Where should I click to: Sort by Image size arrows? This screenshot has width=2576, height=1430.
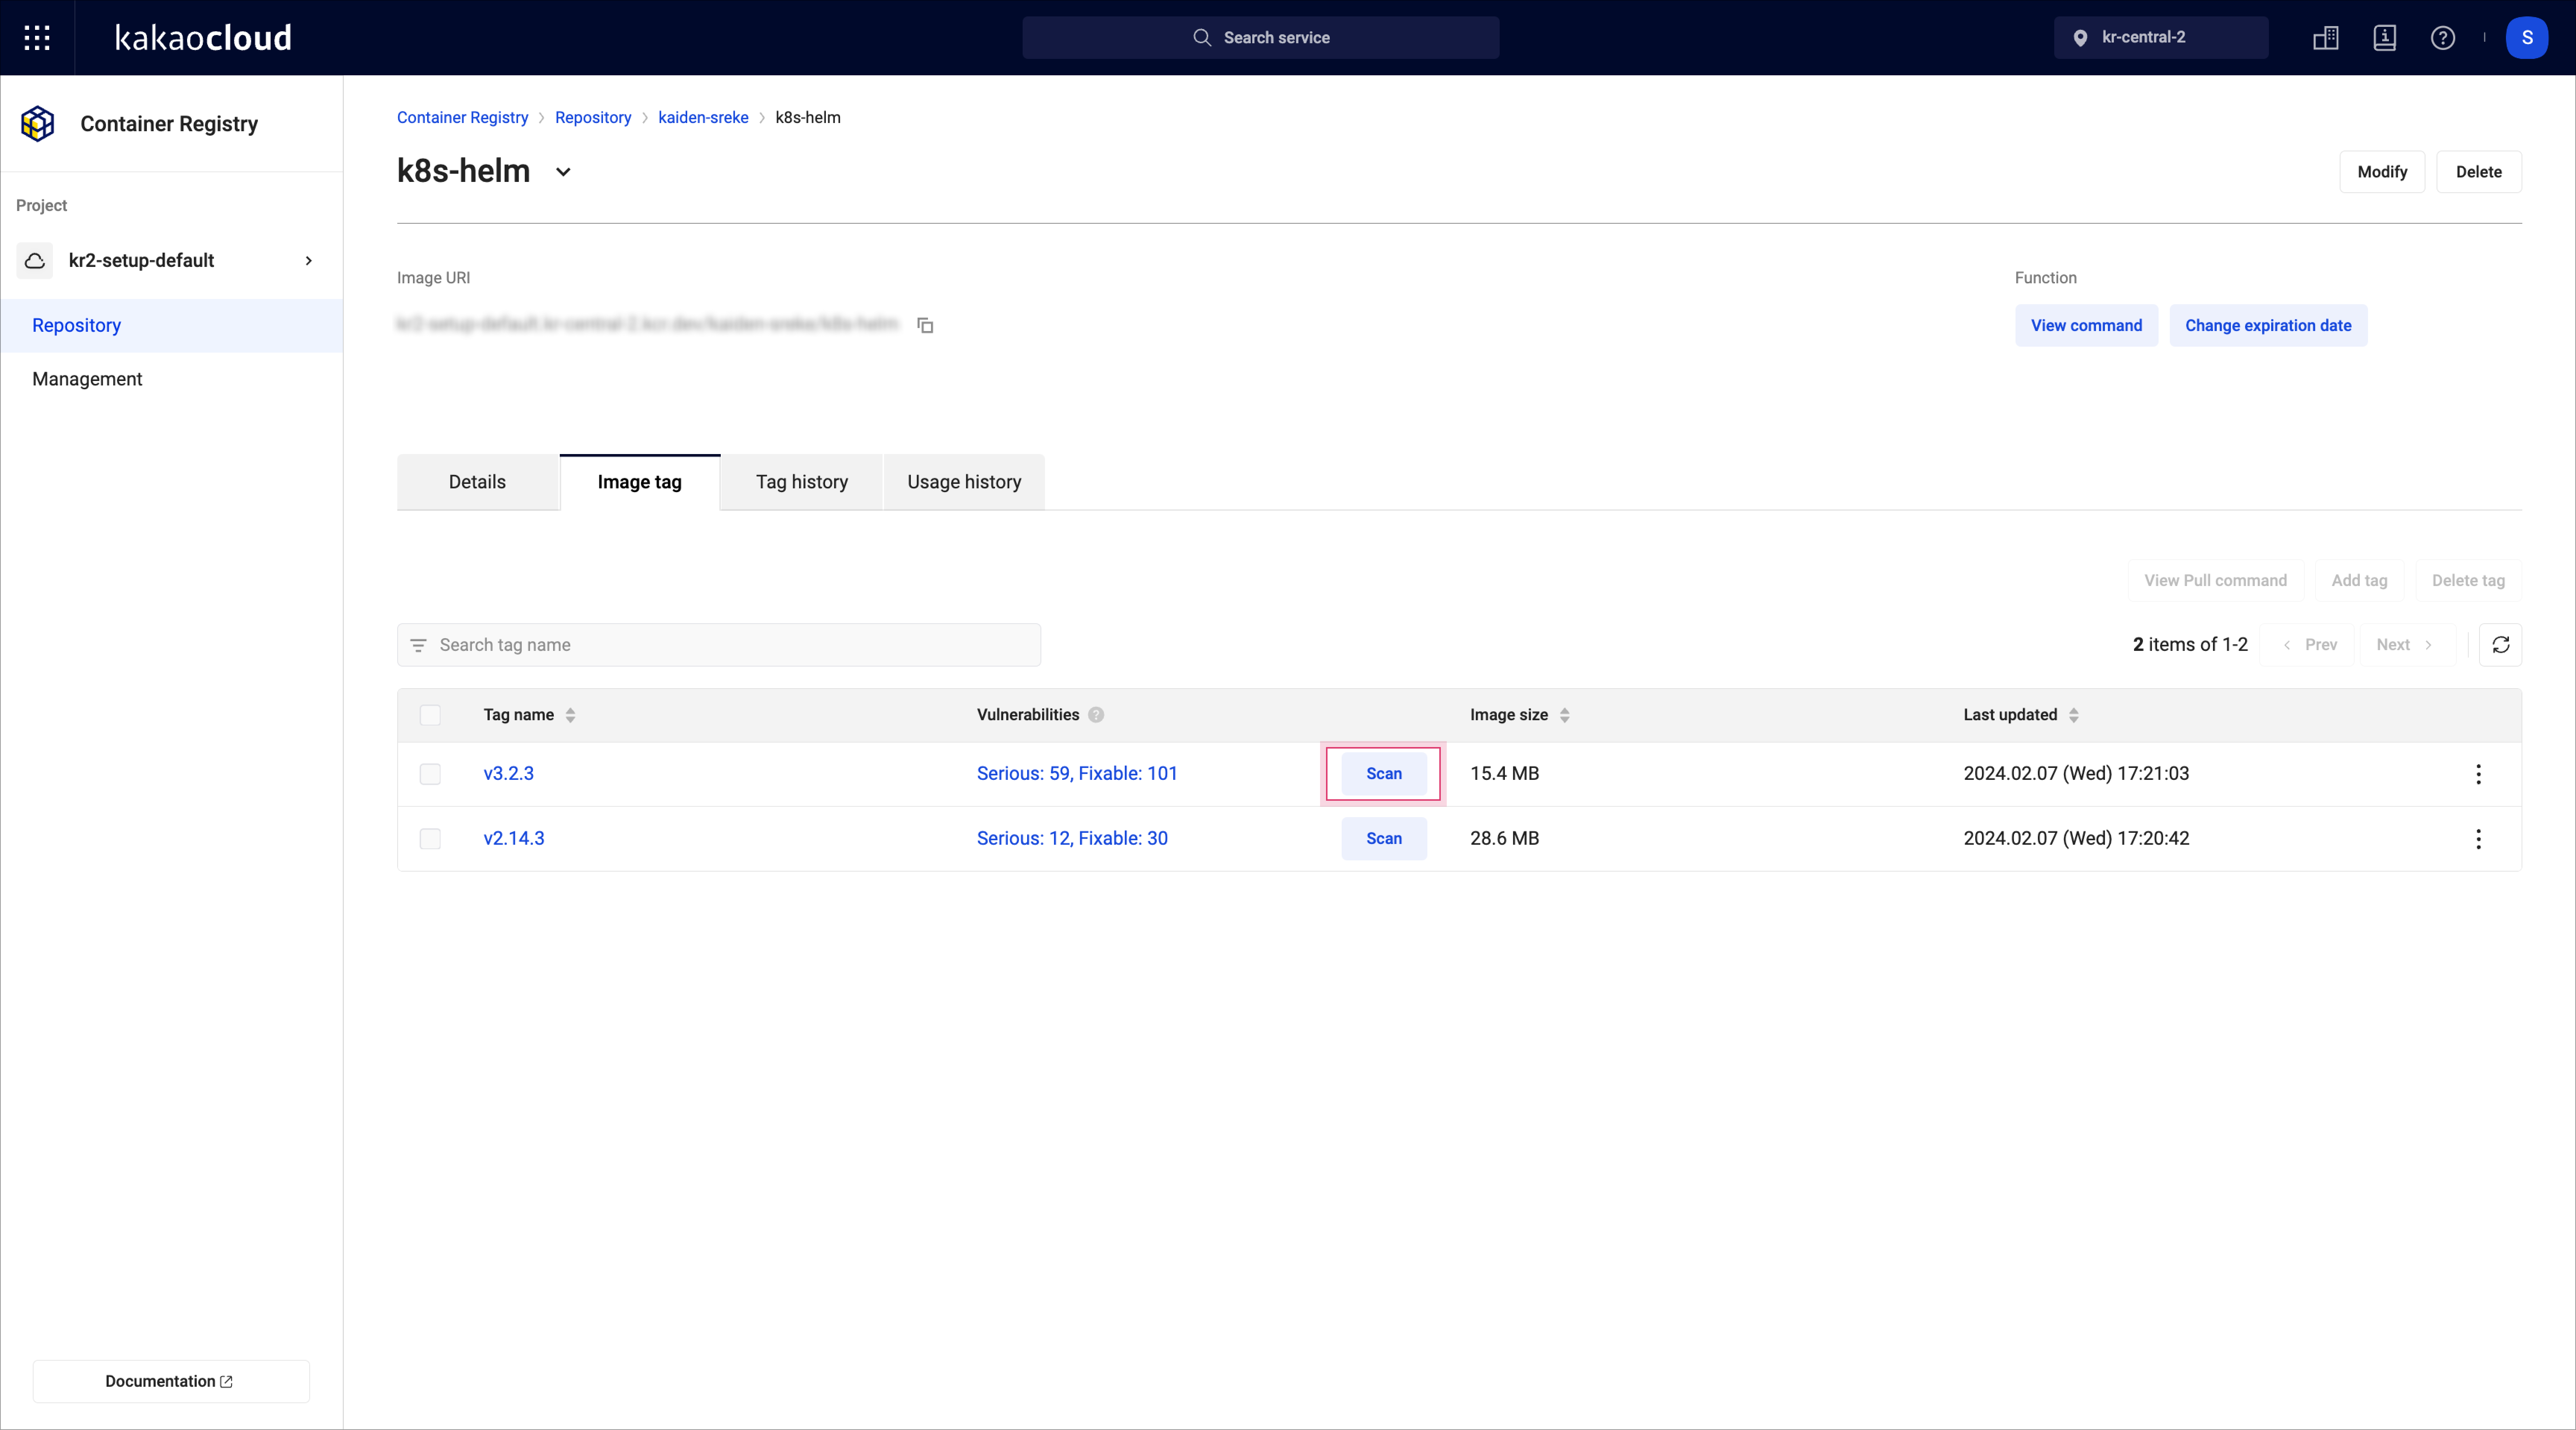click(1565, 715)
